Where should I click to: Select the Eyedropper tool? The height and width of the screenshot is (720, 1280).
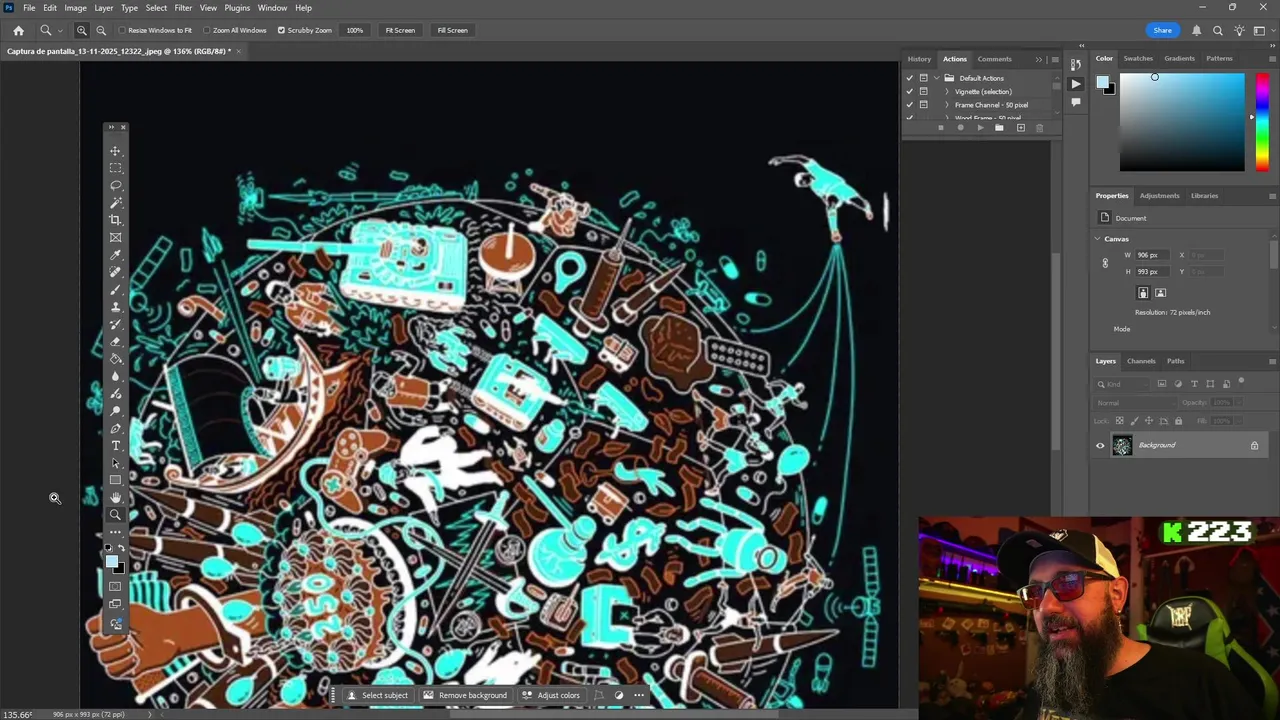click(116, 255)
